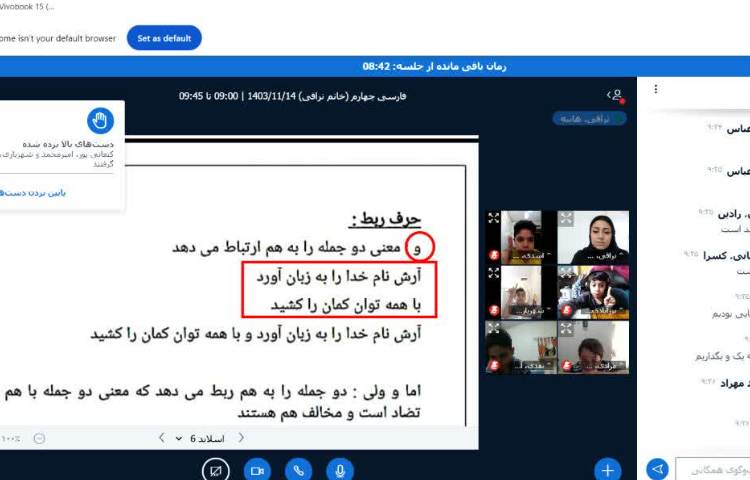
Task: Click the phone audio call button
Action: pos(298,469)
